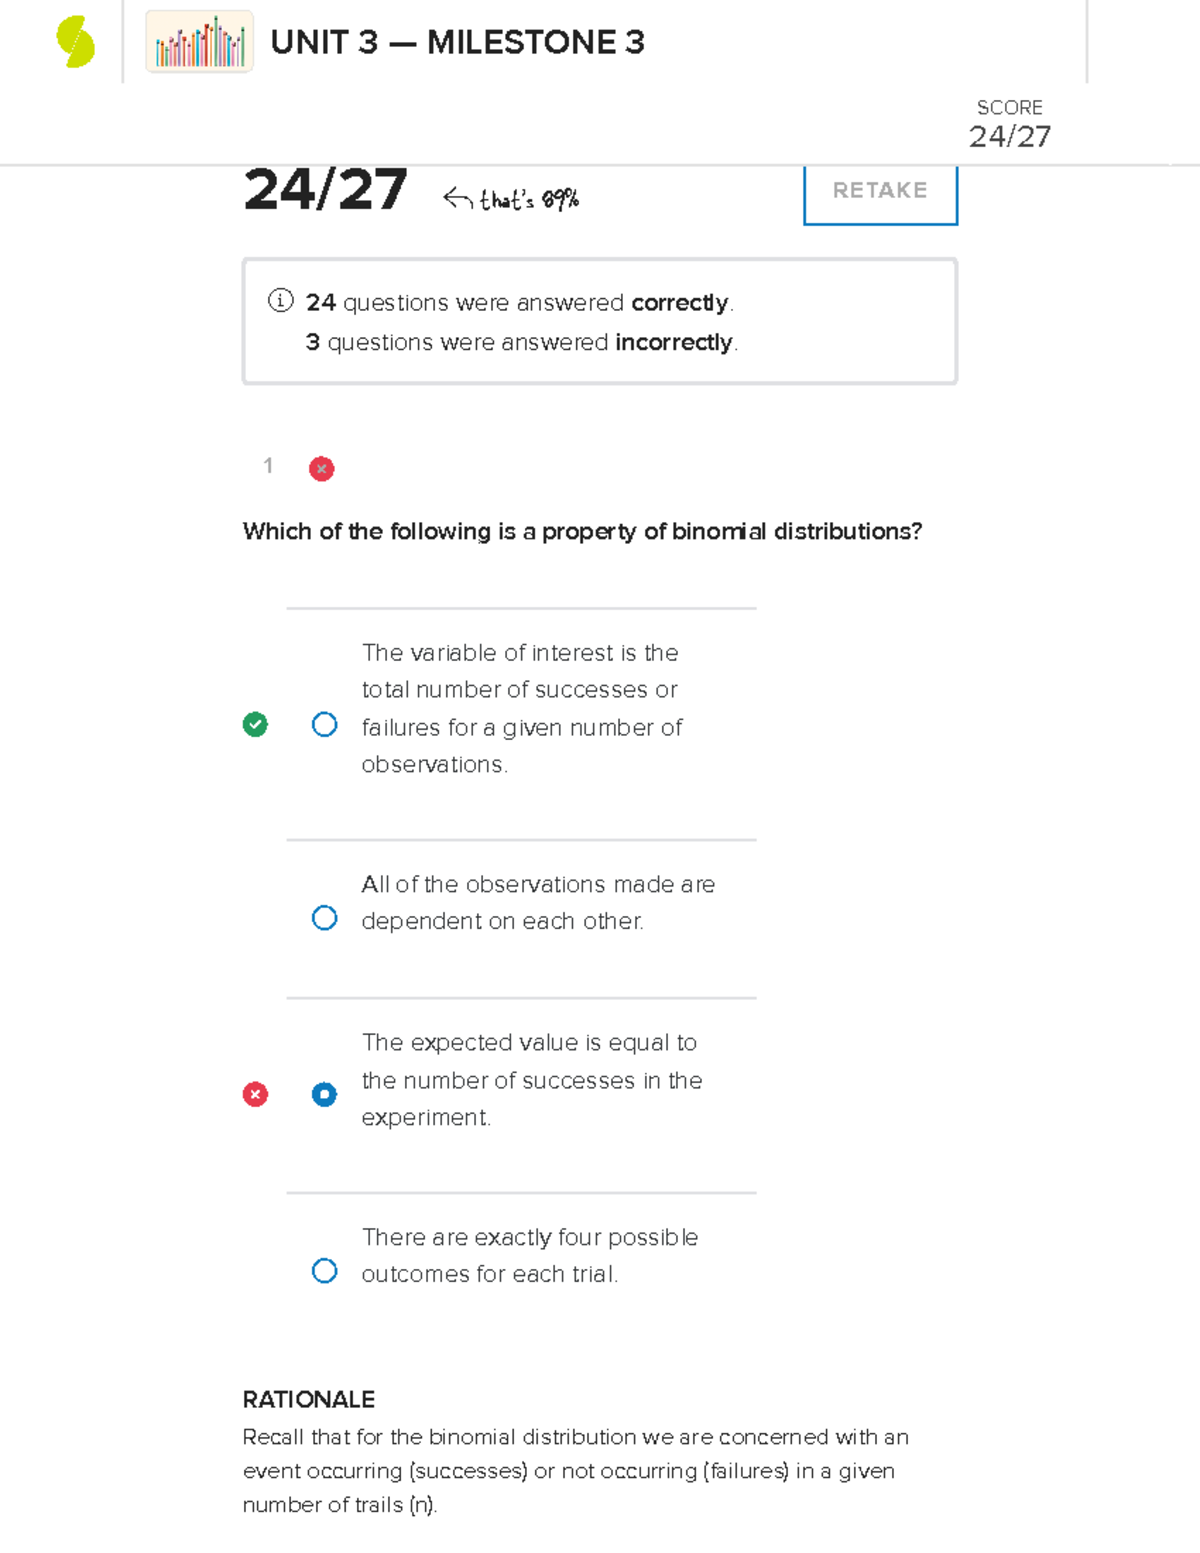The width and height of the screenshot is (1200, 1553).
Task: Click the red X beside the incorrect answer
Action: tap(255, 1095)
